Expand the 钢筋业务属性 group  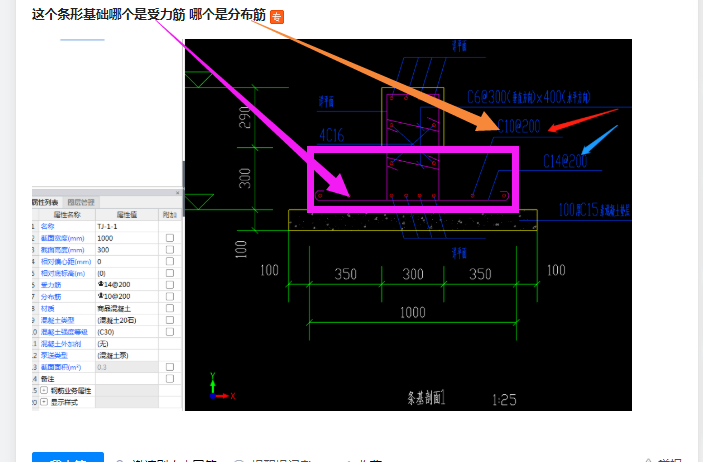(44, 390)
